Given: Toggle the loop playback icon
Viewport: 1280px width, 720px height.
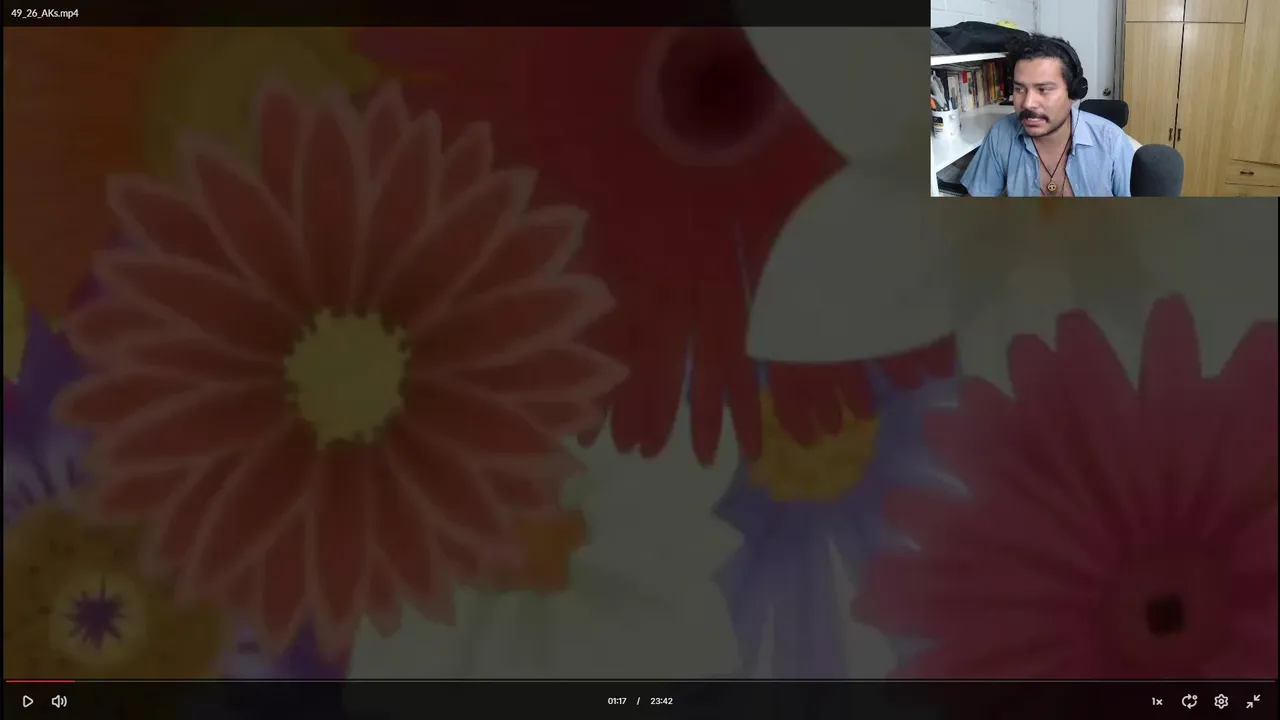Looking at the screenshot, I should click(x=1189, y=701).
